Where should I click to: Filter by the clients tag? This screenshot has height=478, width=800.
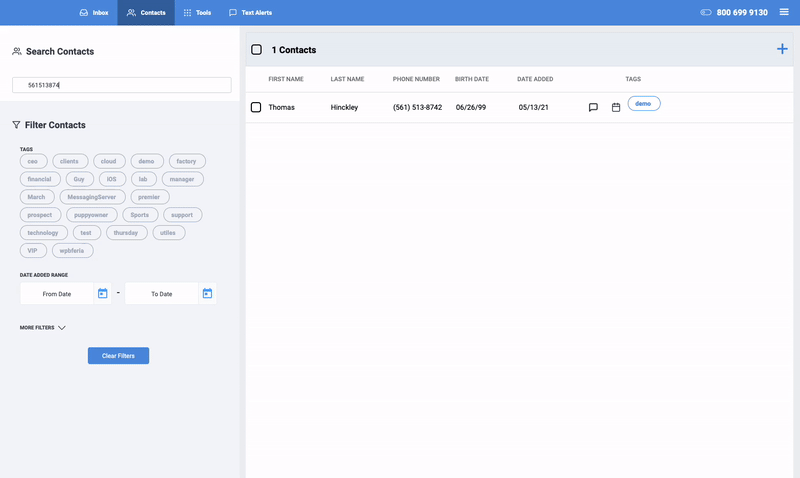pyautogui.click(x=70, y=161)
